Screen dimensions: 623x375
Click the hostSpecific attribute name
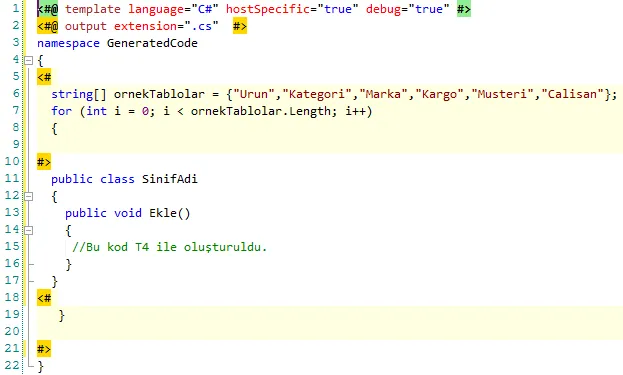tap(268, 9)
